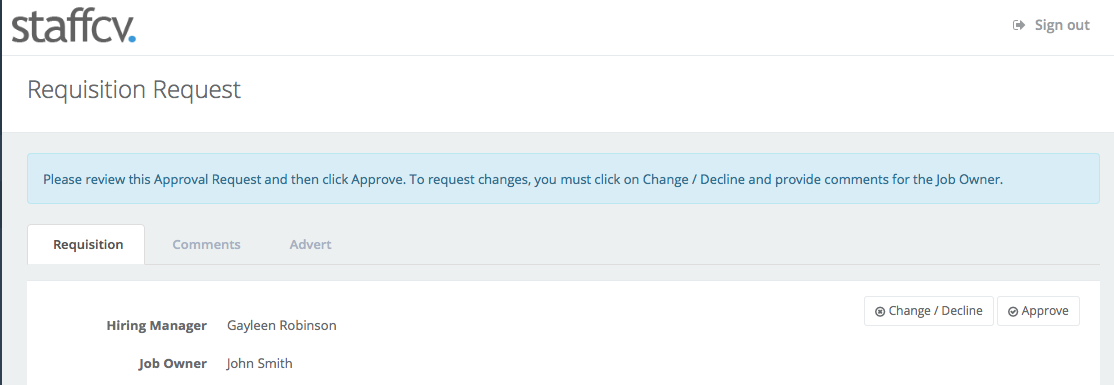1114x385 pixels.
Task: Click the sign out arrow icon
Action: (1019, 26)
